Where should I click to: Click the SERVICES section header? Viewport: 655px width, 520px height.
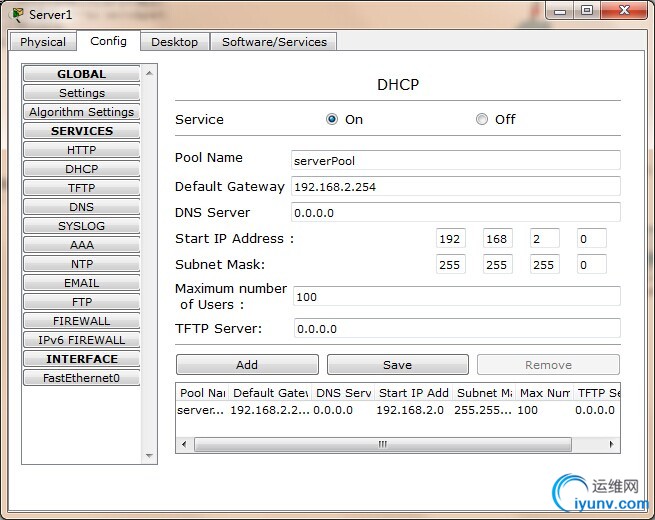click(81, 131)
